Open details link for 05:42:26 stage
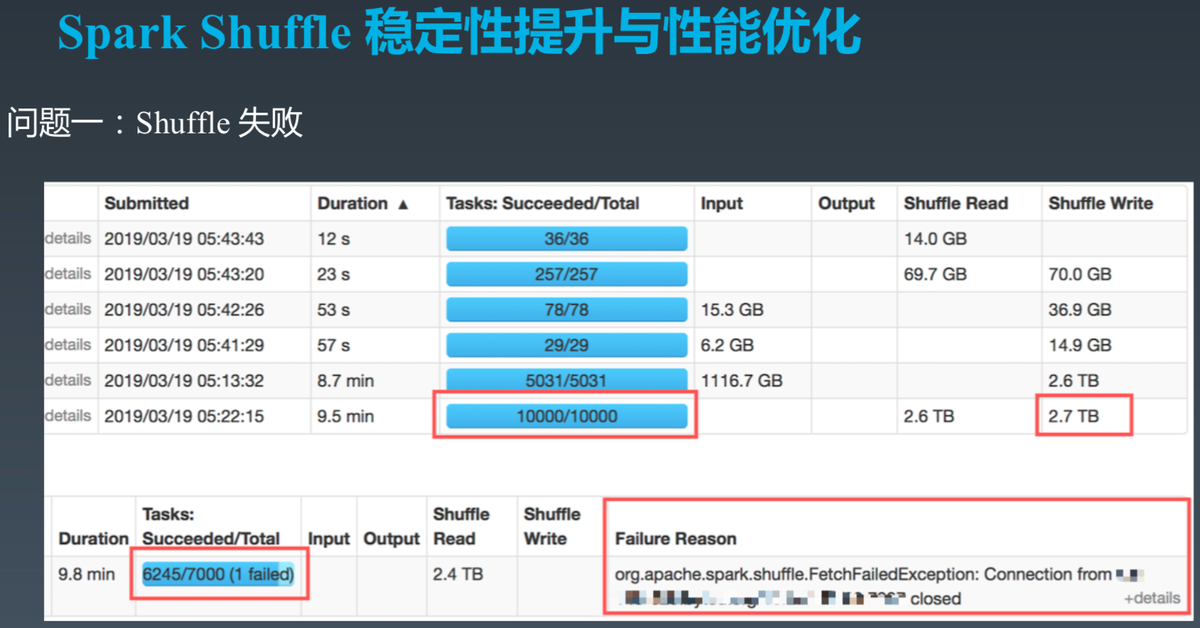This screenshot has width=1200, height=628. coord(68,309)
